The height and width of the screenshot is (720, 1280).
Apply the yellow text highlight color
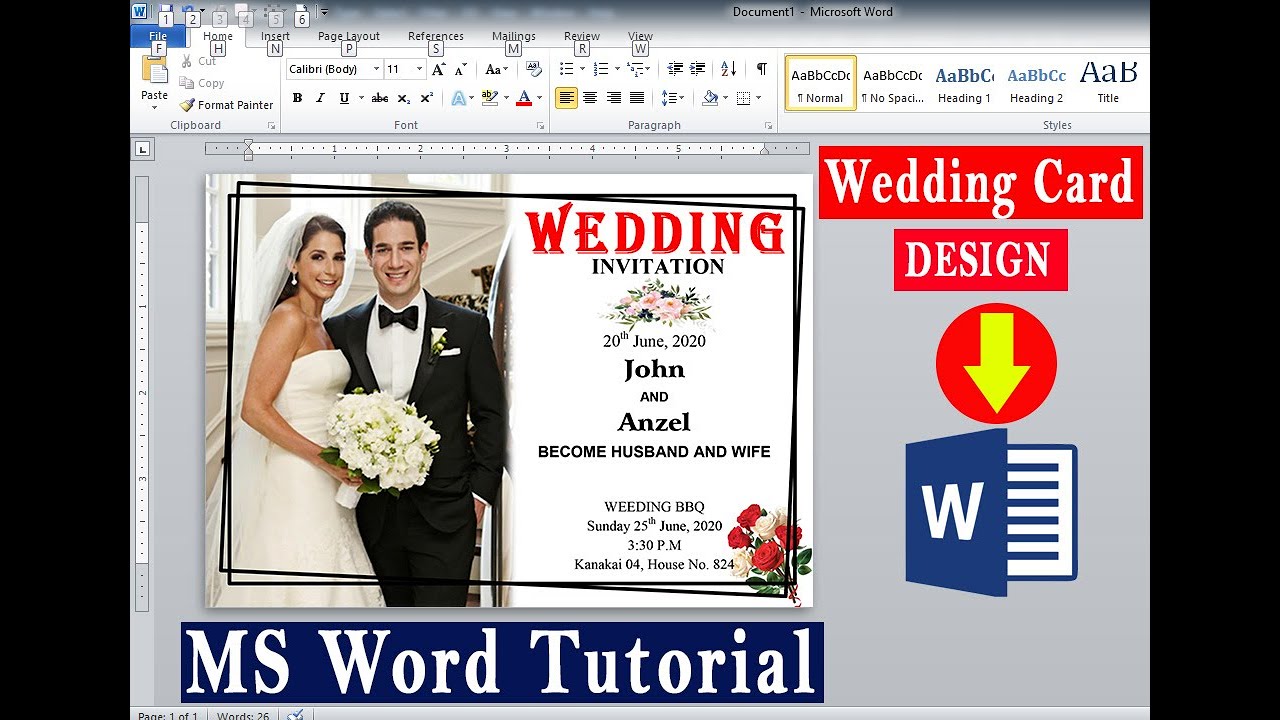[488, 98]
